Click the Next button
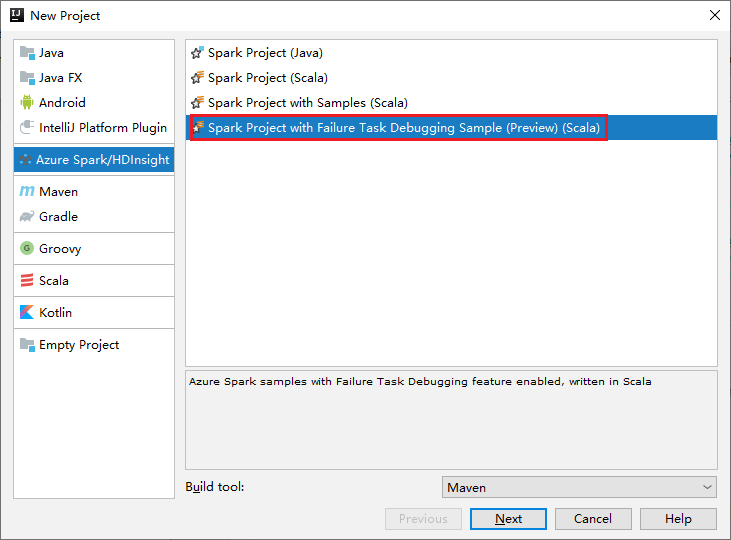This screenshot has height=540, width=731. [508, 519]
